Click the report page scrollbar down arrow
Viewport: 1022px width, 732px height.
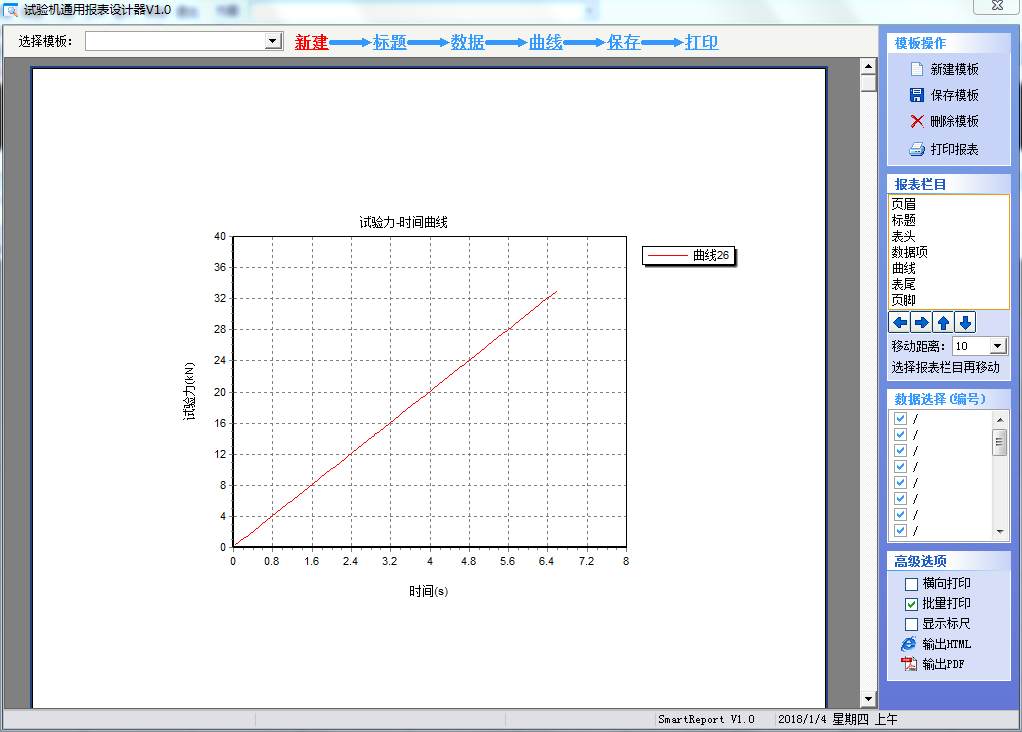pyautogui.click(x=868, y=699)
